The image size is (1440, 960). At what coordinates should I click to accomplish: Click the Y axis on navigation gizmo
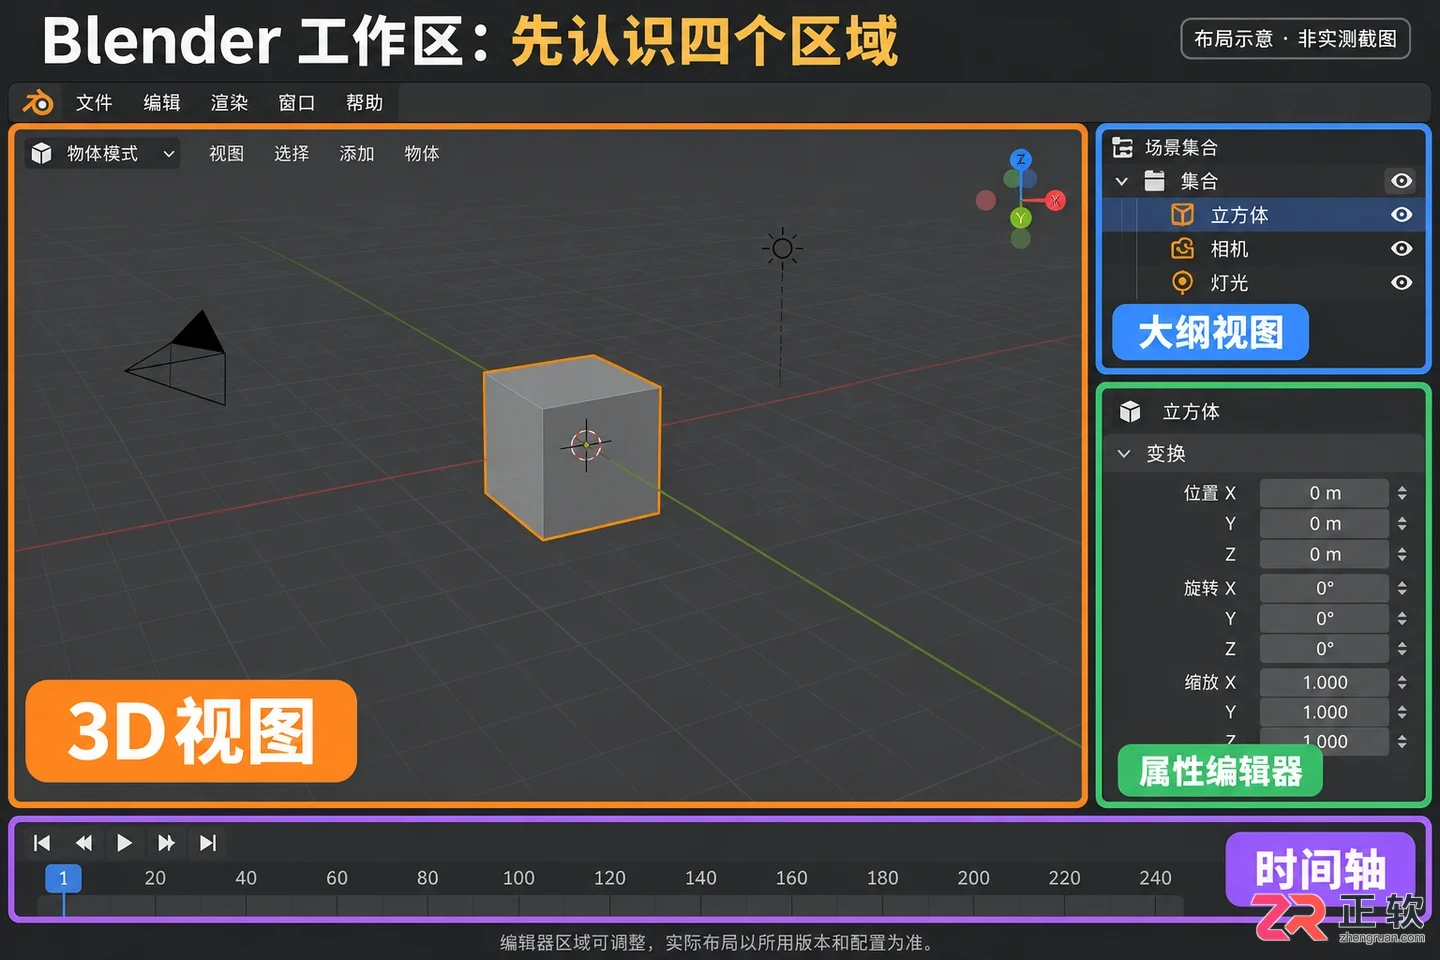(x=1020, y=218)
